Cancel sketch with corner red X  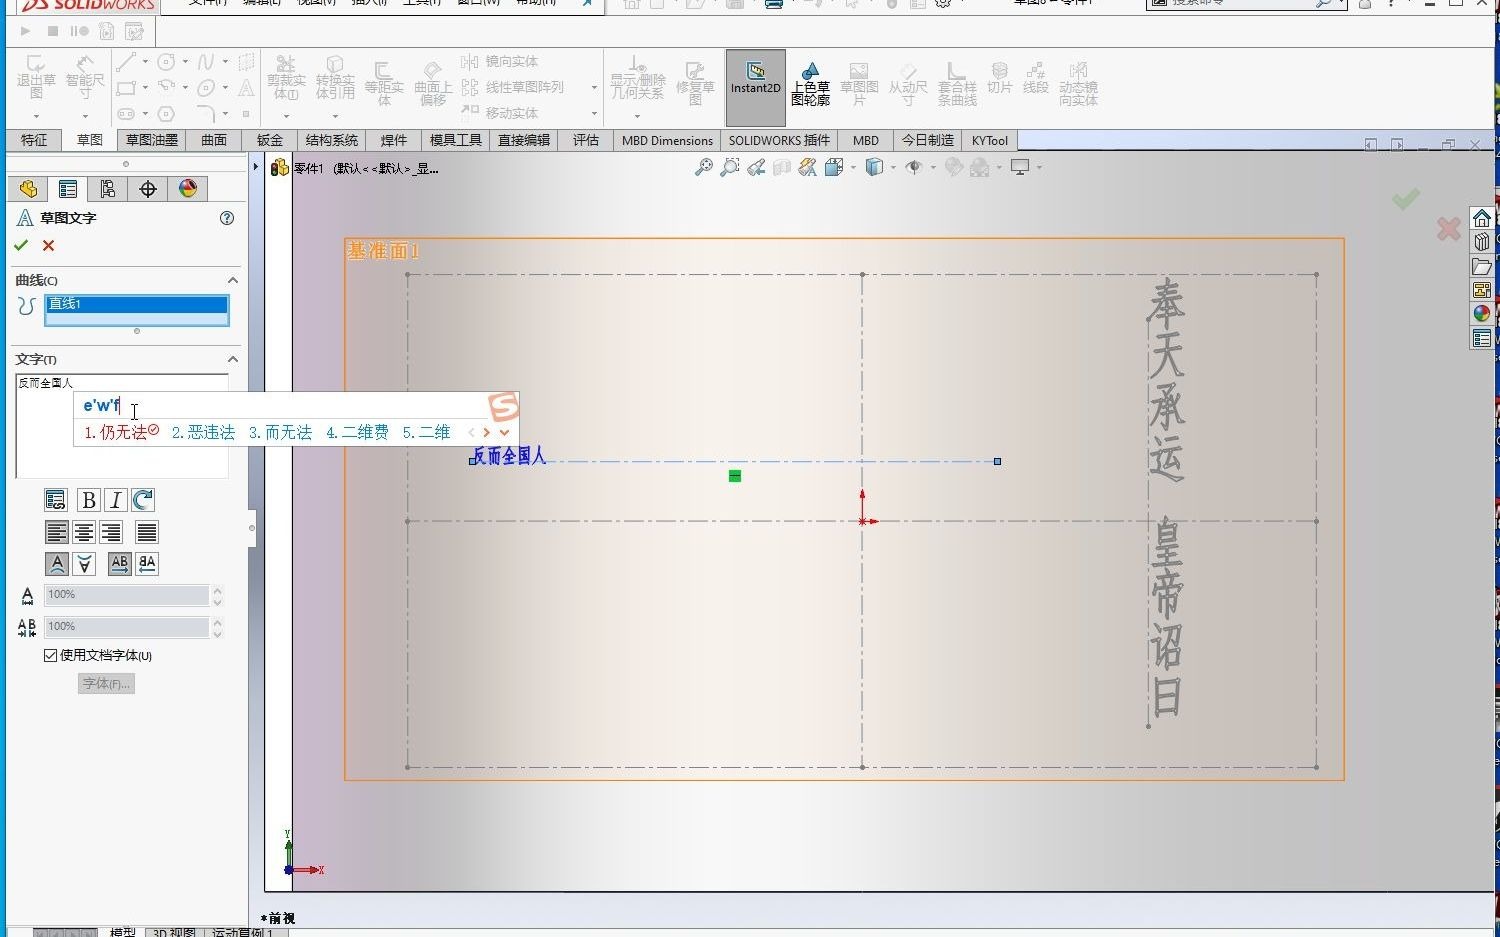click(1448, 229)
